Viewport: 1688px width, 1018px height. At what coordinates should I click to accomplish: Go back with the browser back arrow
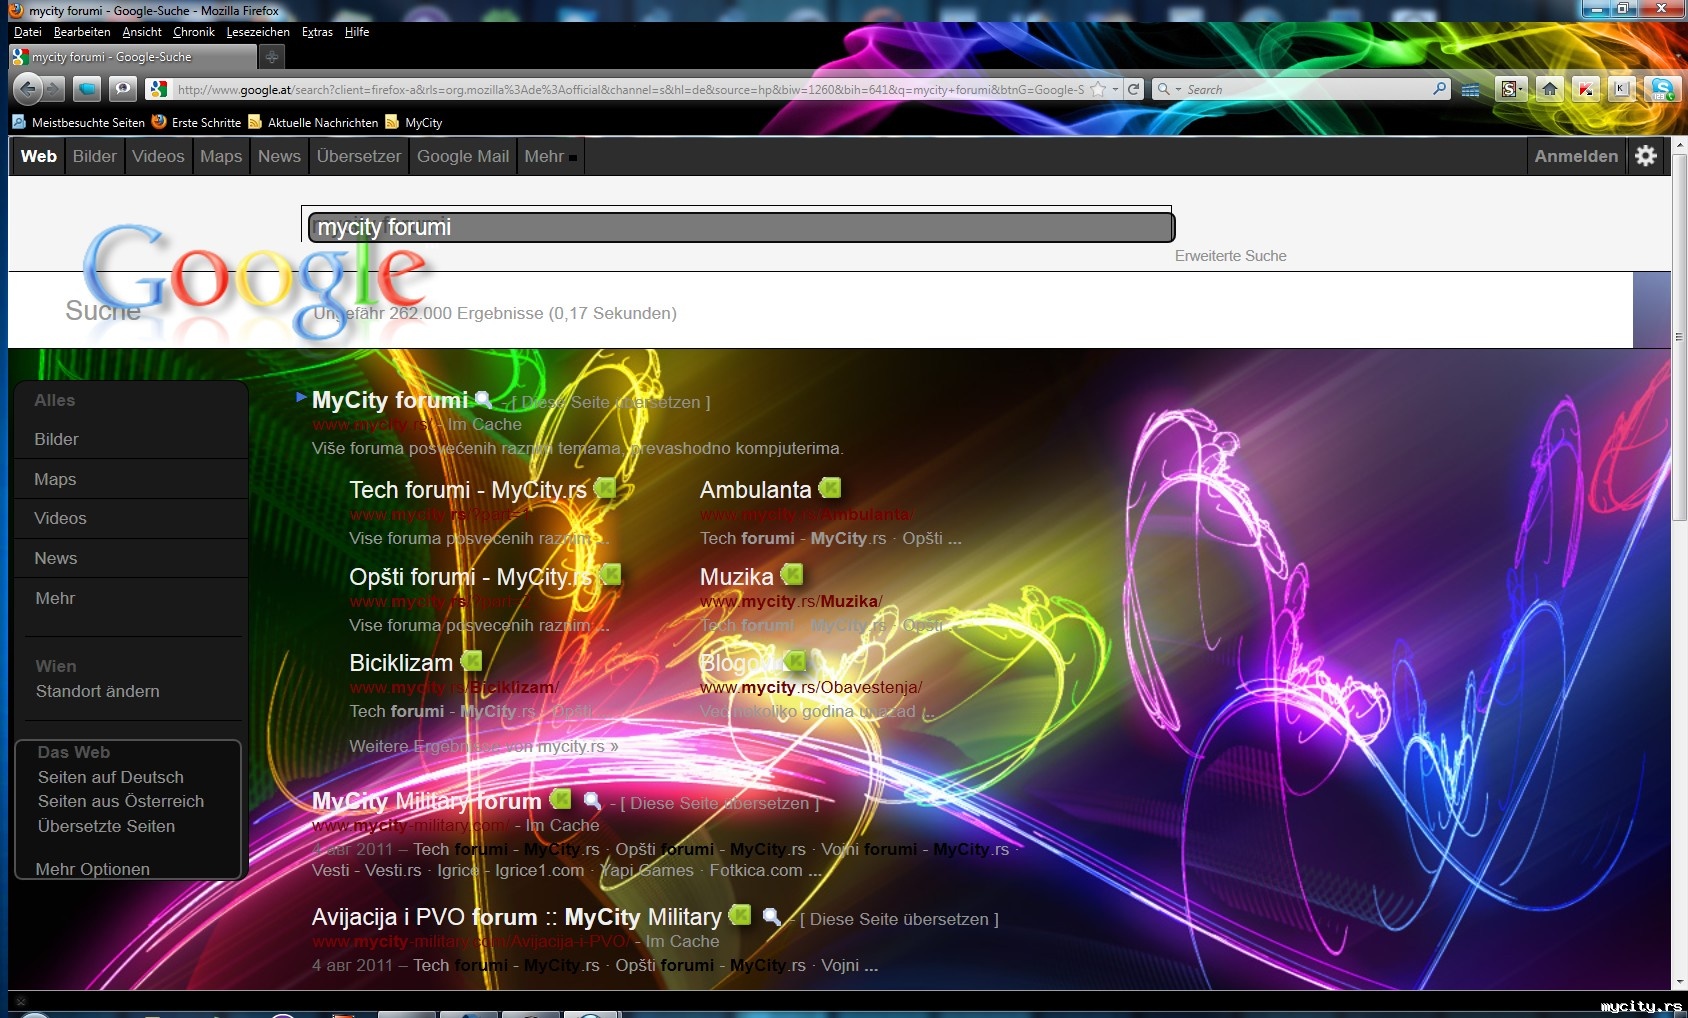27,89
